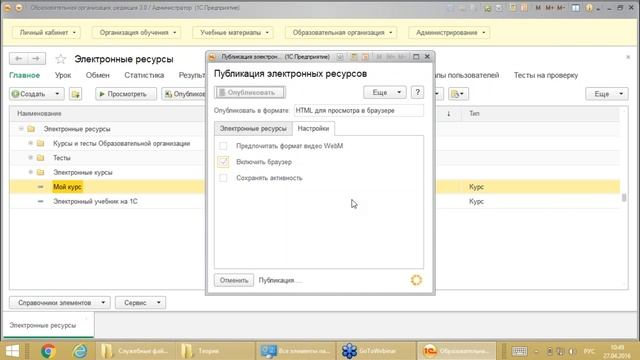Open the Еще dropdown in main list toolbar

point(607,94)
